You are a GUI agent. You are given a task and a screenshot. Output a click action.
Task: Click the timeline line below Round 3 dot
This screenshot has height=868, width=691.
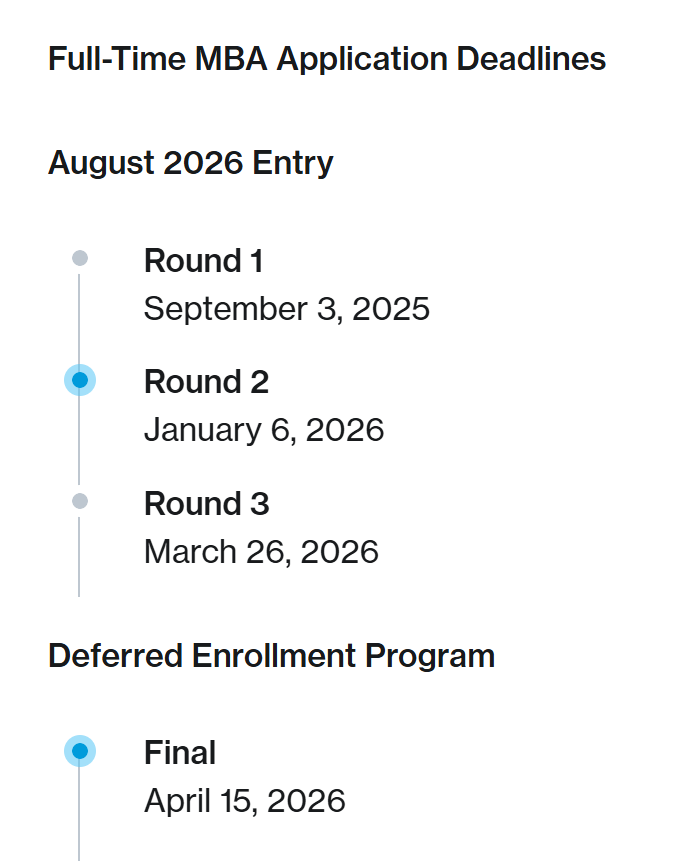click(x=79, y=555)
